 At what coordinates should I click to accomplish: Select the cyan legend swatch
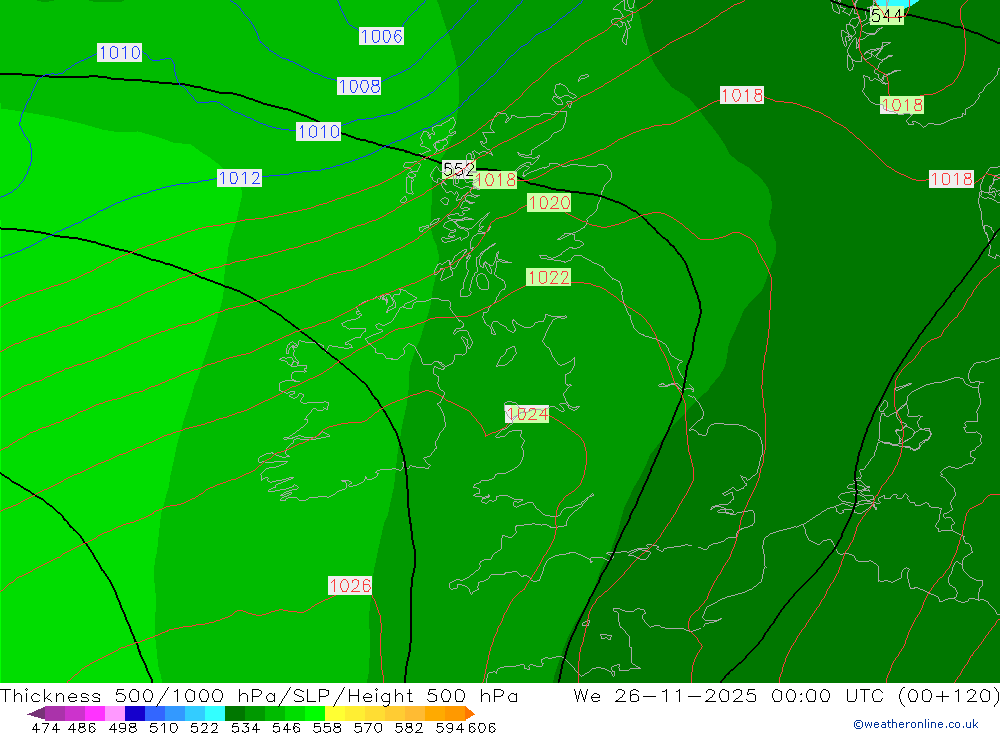point(215,713)
